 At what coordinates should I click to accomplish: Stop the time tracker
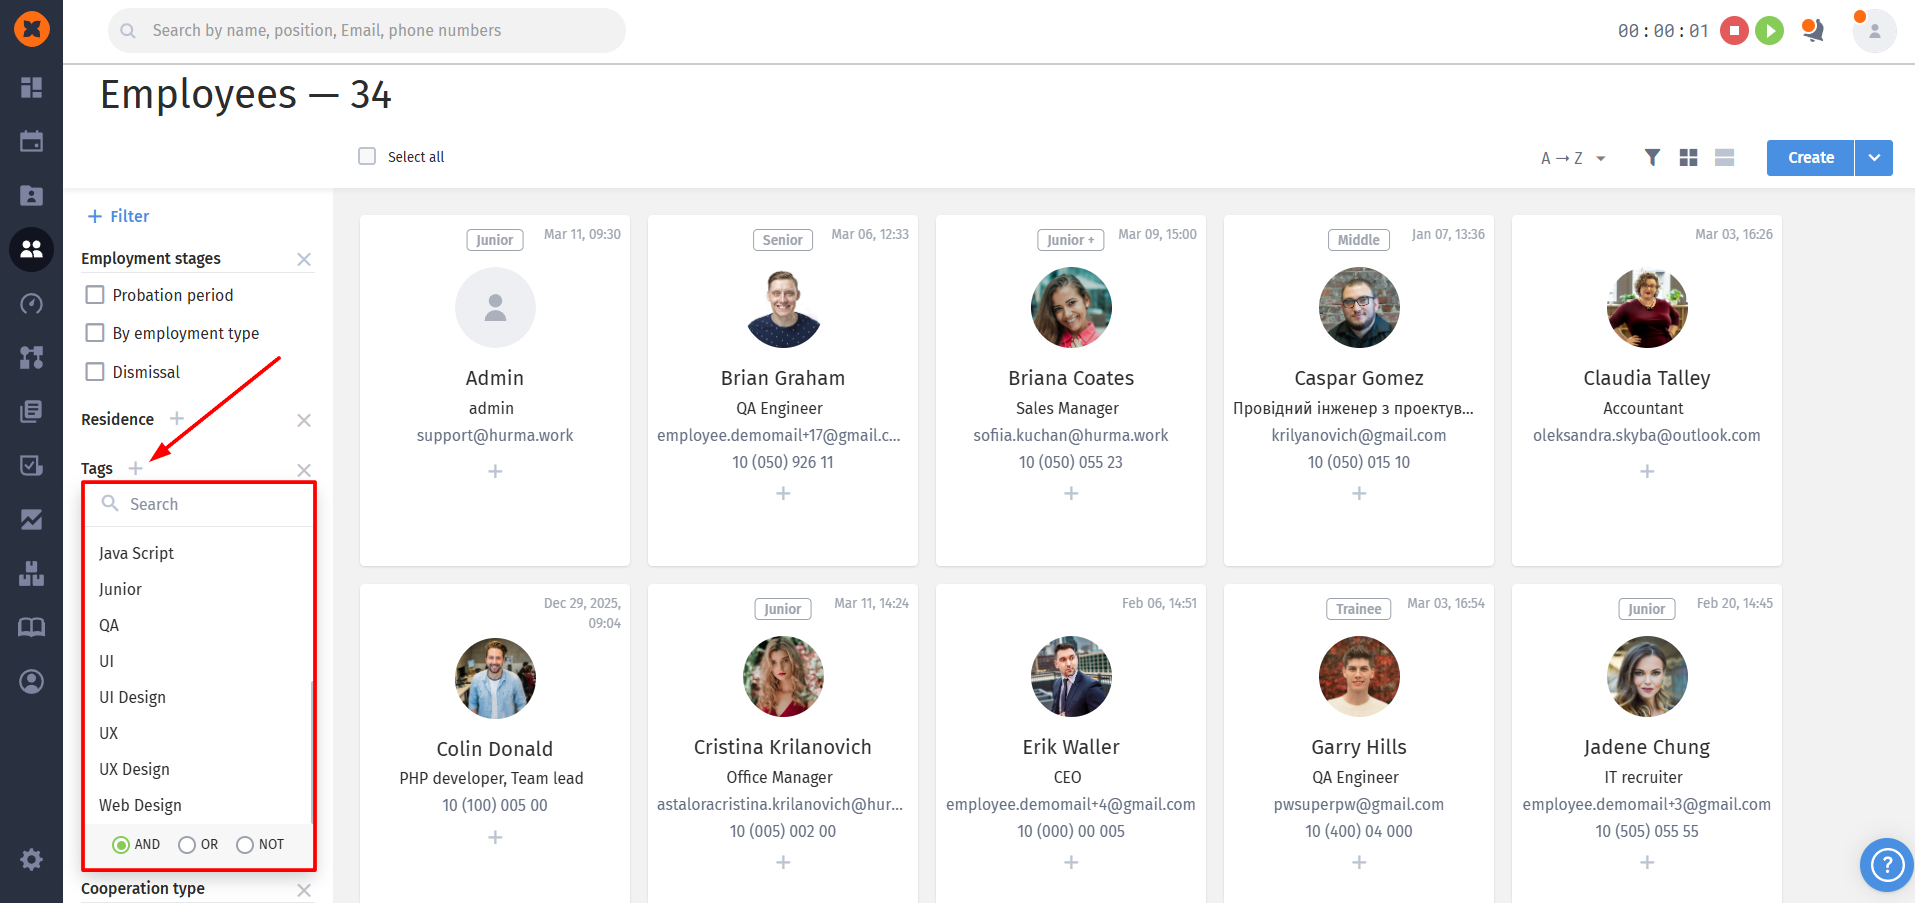(1734, 31)
